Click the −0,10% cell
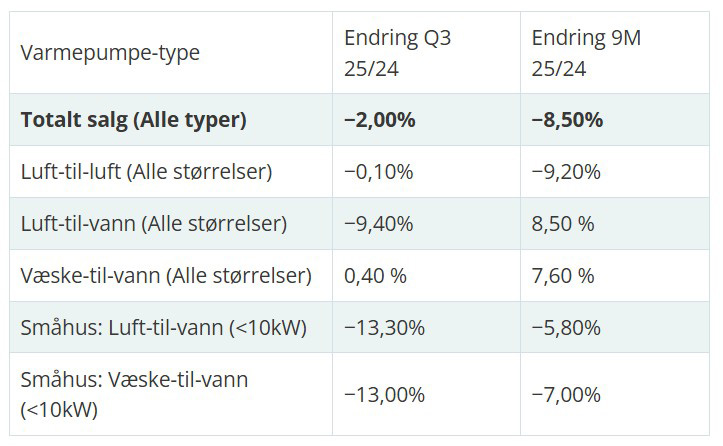The width and height of the screenshot is (723, 446). coord(378,172)
